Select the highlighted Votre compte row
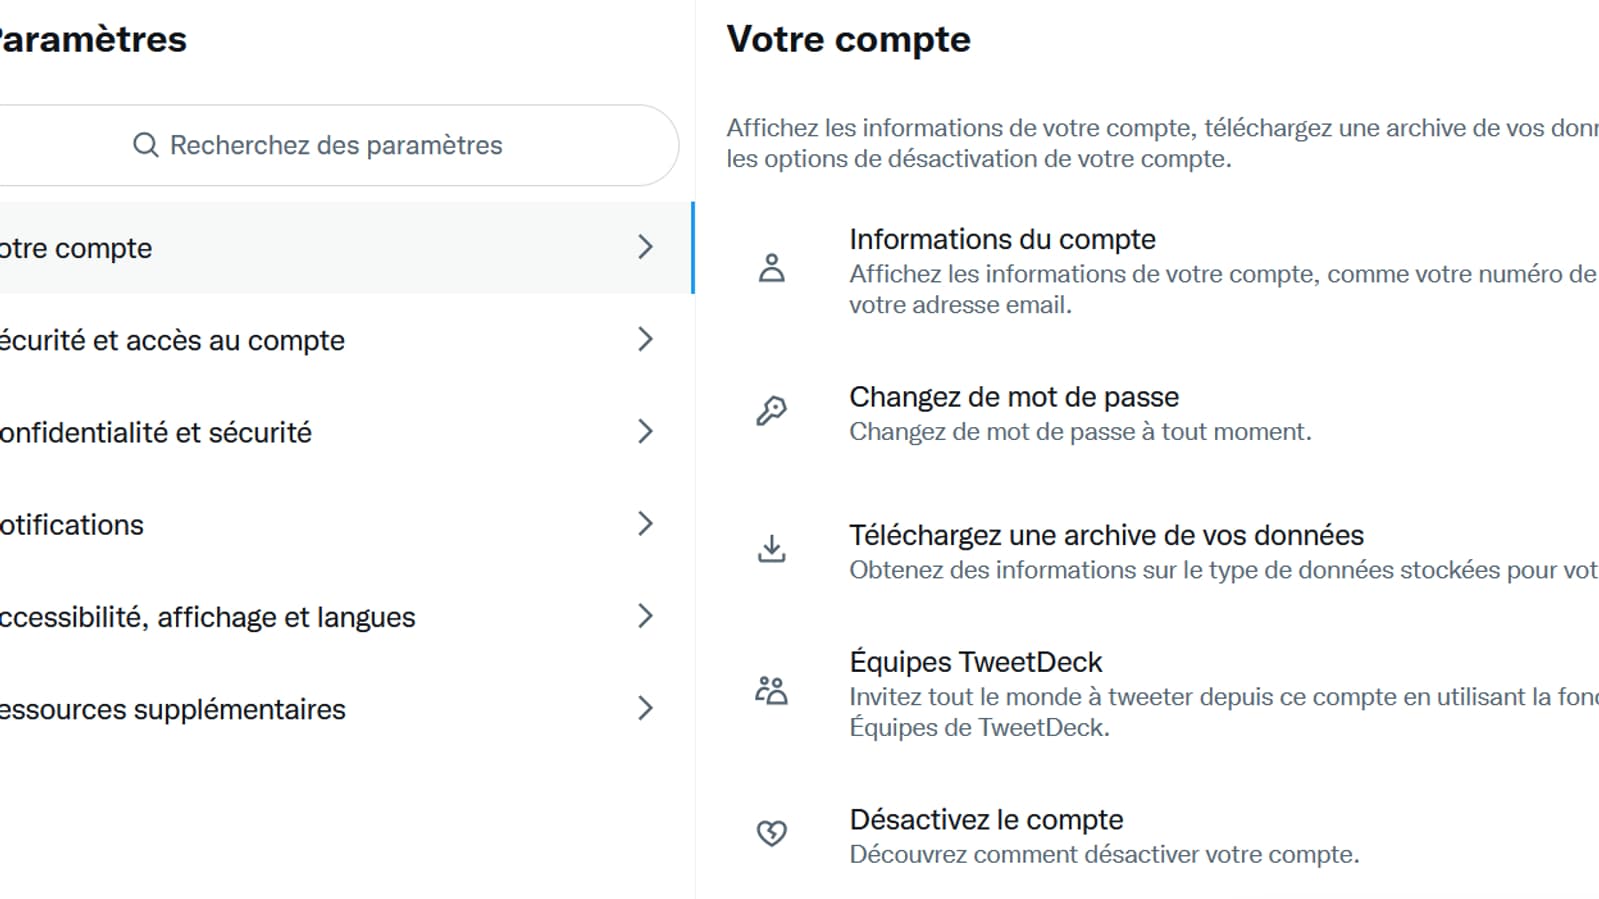The image size is (1599, 899). coord(300,248)
